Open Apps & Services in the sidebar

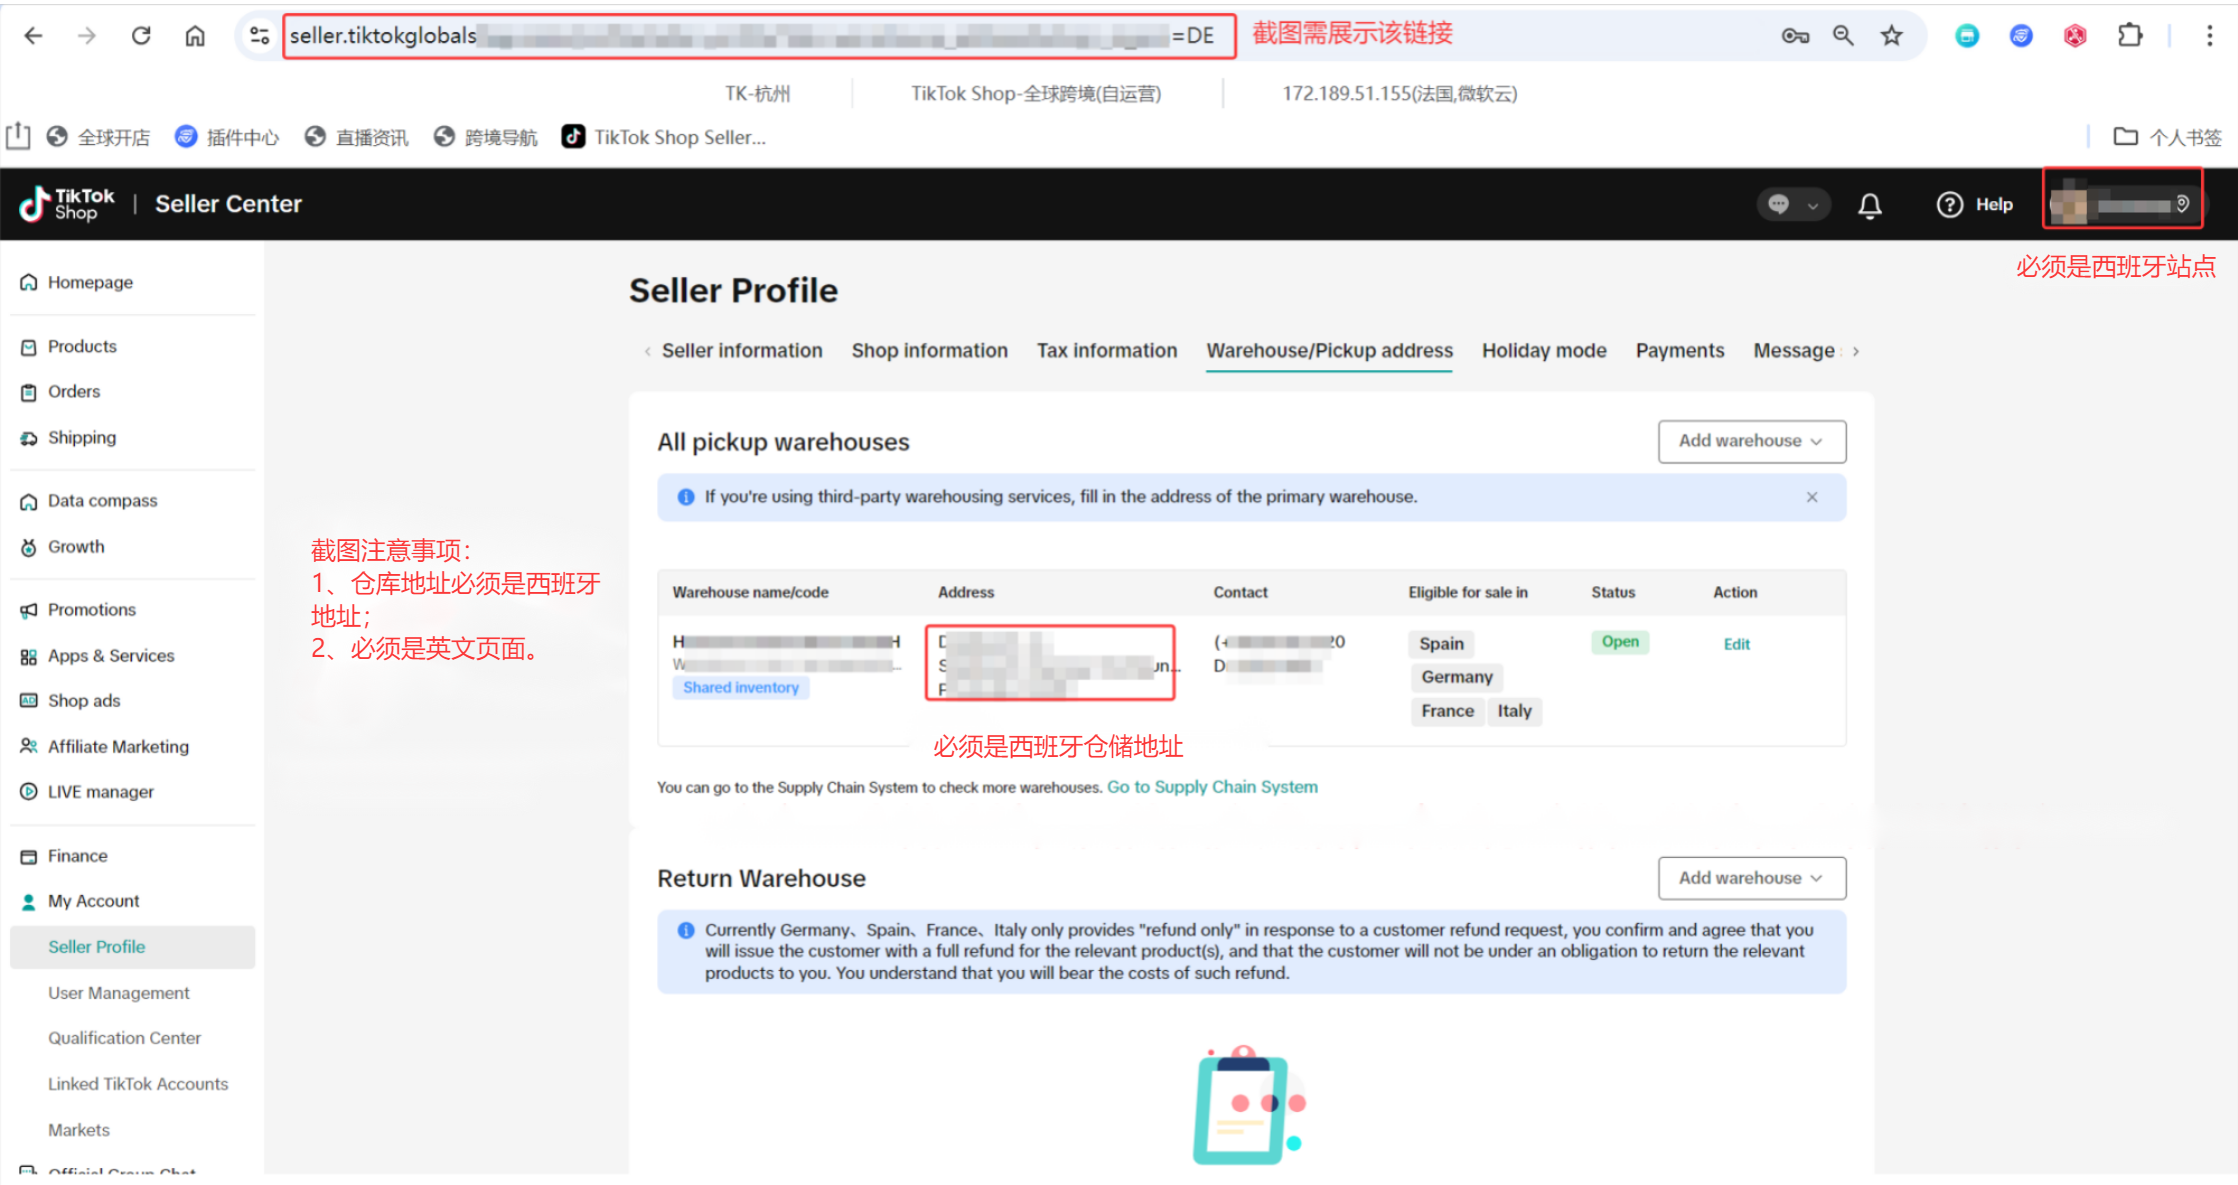pos(111,656)
